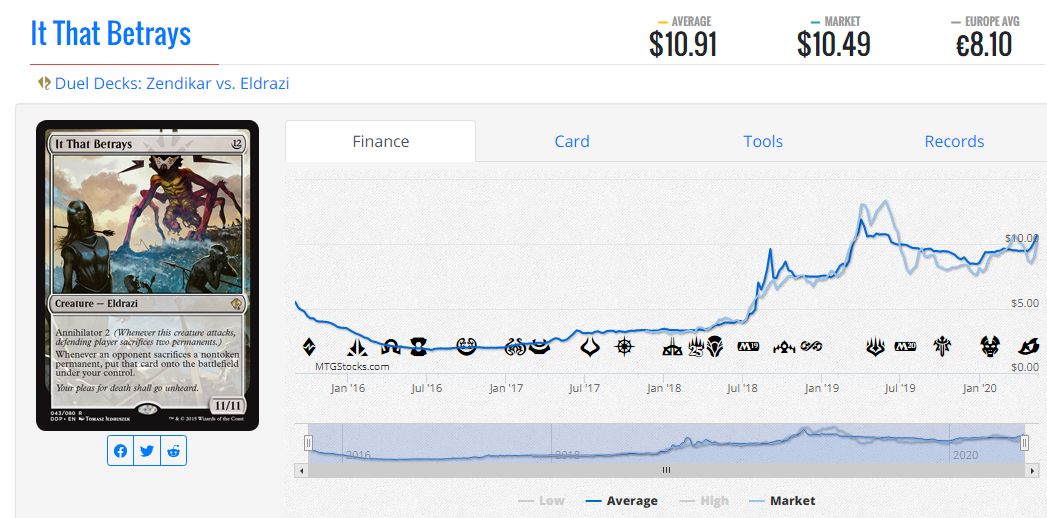The height and width of the screenshot is (518, 1047).
Task: Click the $10.91 average price
Action: point(682,45)
